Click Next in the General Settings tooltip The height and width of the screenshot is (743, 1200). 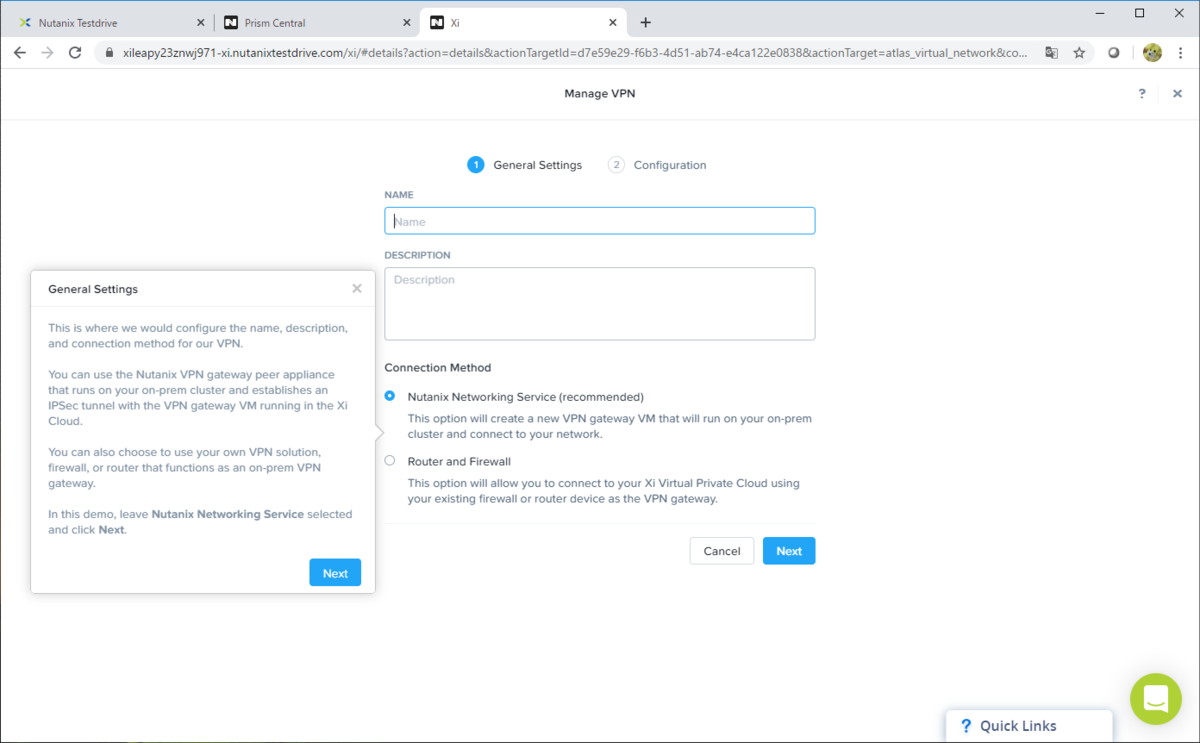[335, 573]
